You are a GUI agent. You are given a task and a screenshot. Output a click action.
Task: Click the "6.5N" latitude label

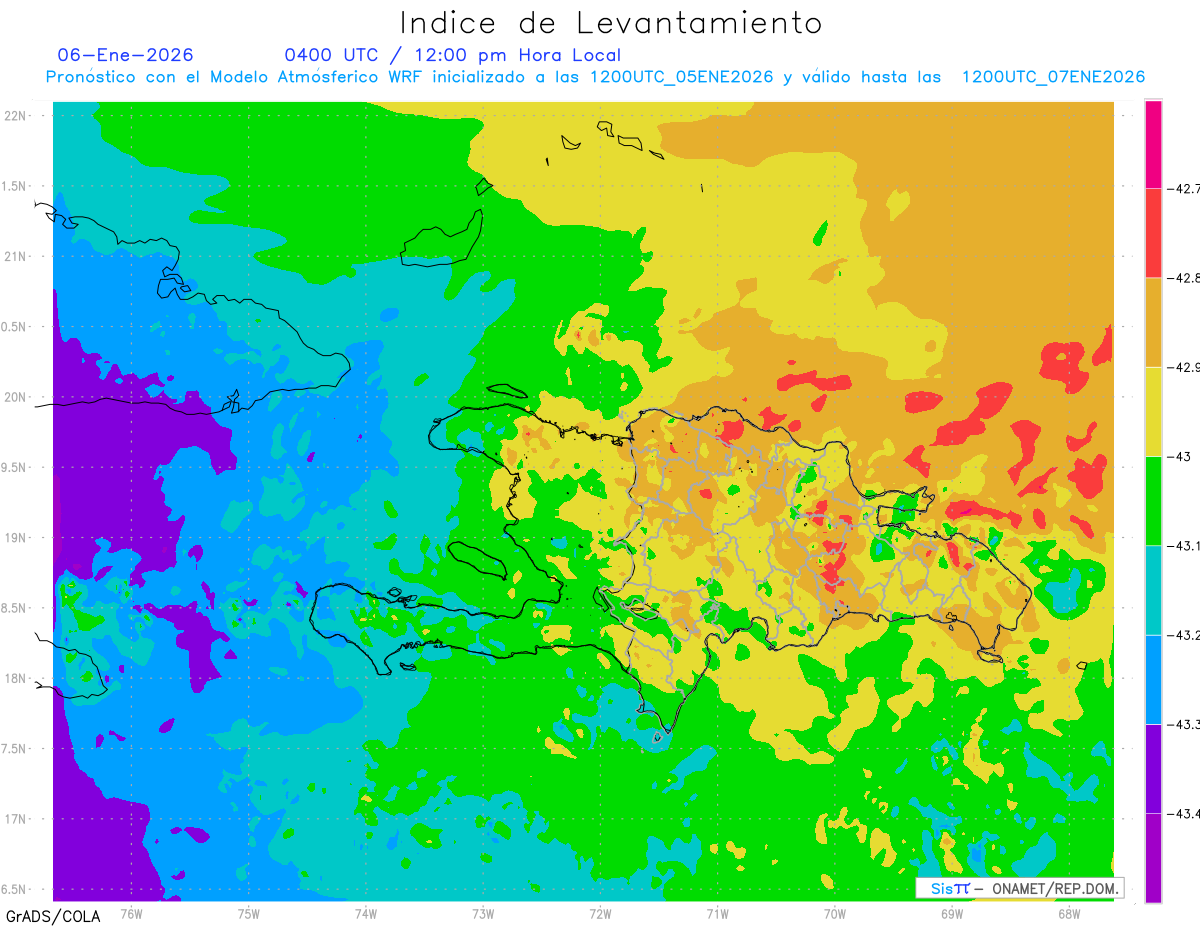(13, 889)
